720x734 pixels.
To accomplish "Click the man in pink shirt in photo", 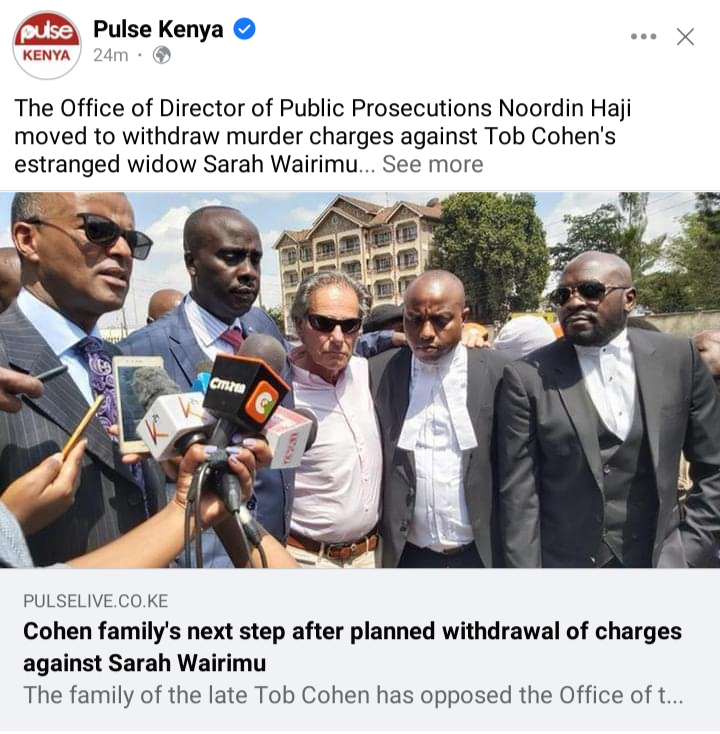I will [333, 419].
